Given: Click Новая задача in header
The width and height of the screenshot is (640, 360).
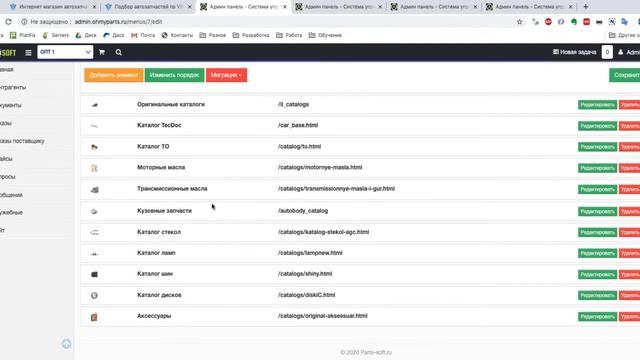Looking at the screenshot, I should (574, 52).
